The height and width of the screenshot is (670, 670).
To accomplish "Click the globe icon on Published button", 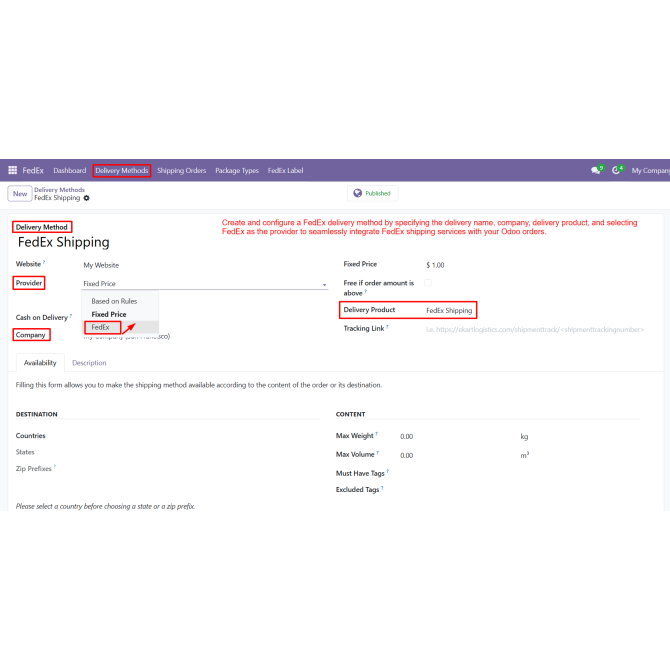I will tap(358, 193).
